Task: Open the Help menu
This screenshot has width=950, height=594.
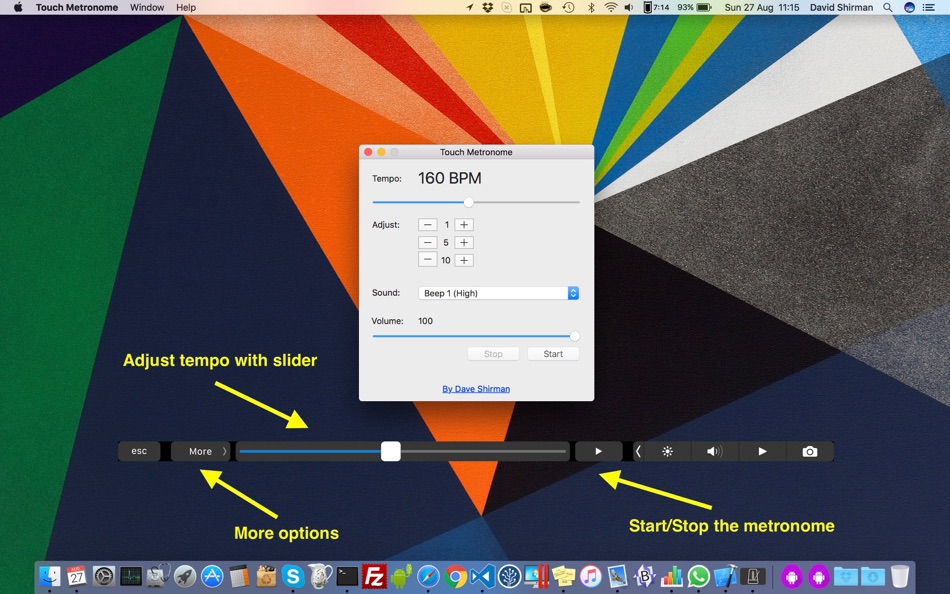Action: tap(186, 7)
